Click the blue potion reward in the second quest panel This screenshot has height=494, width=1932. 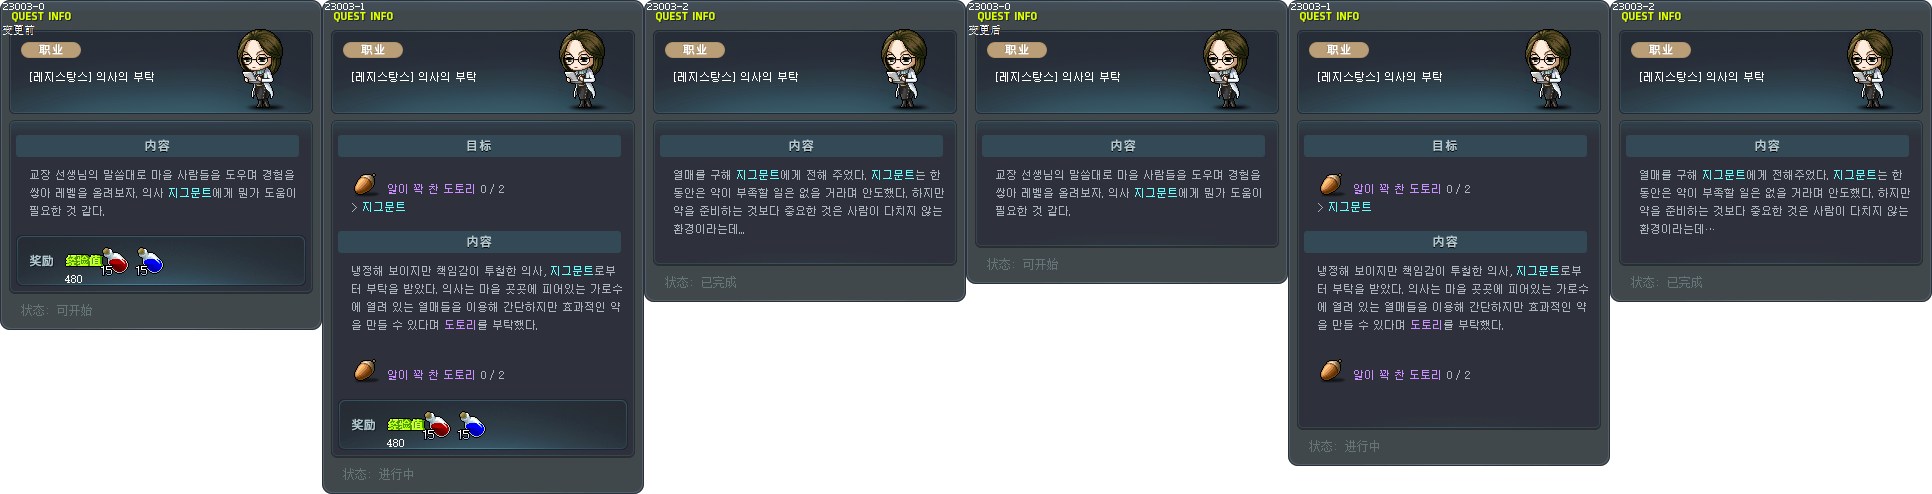pyautogui.click(x=472, y=425)
